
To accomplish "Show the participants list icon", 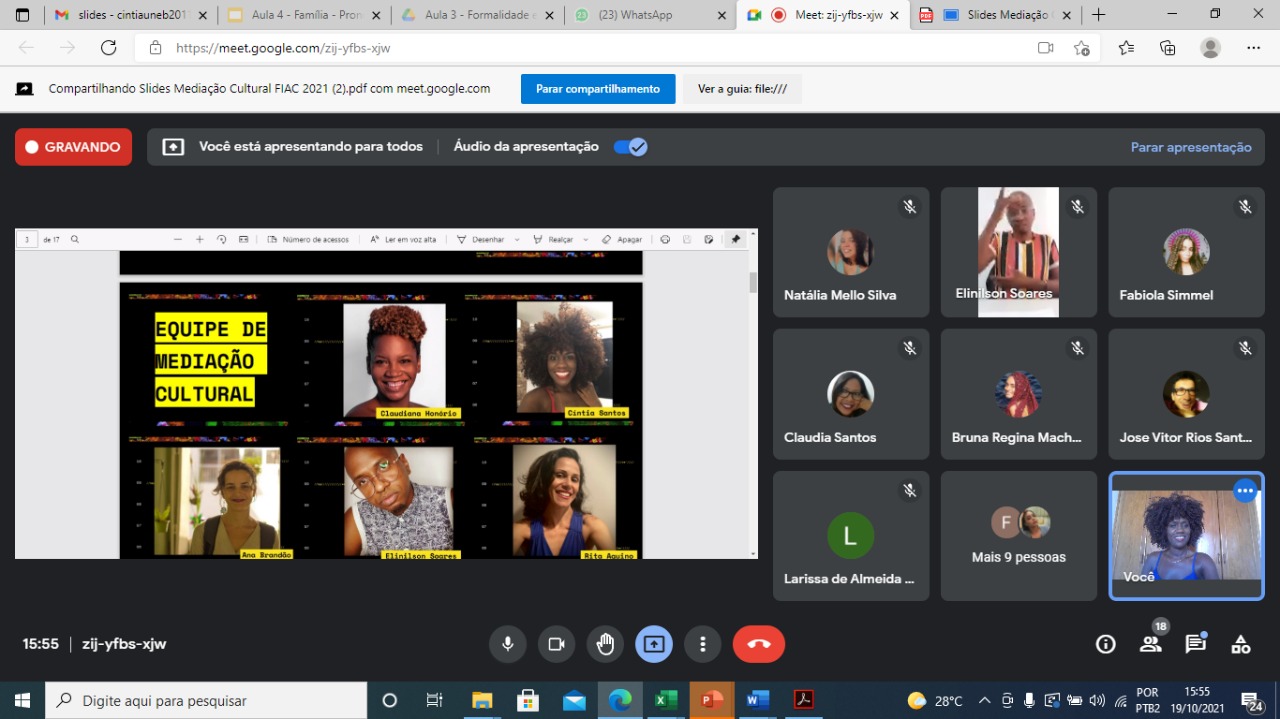I will click(1150, 644).
